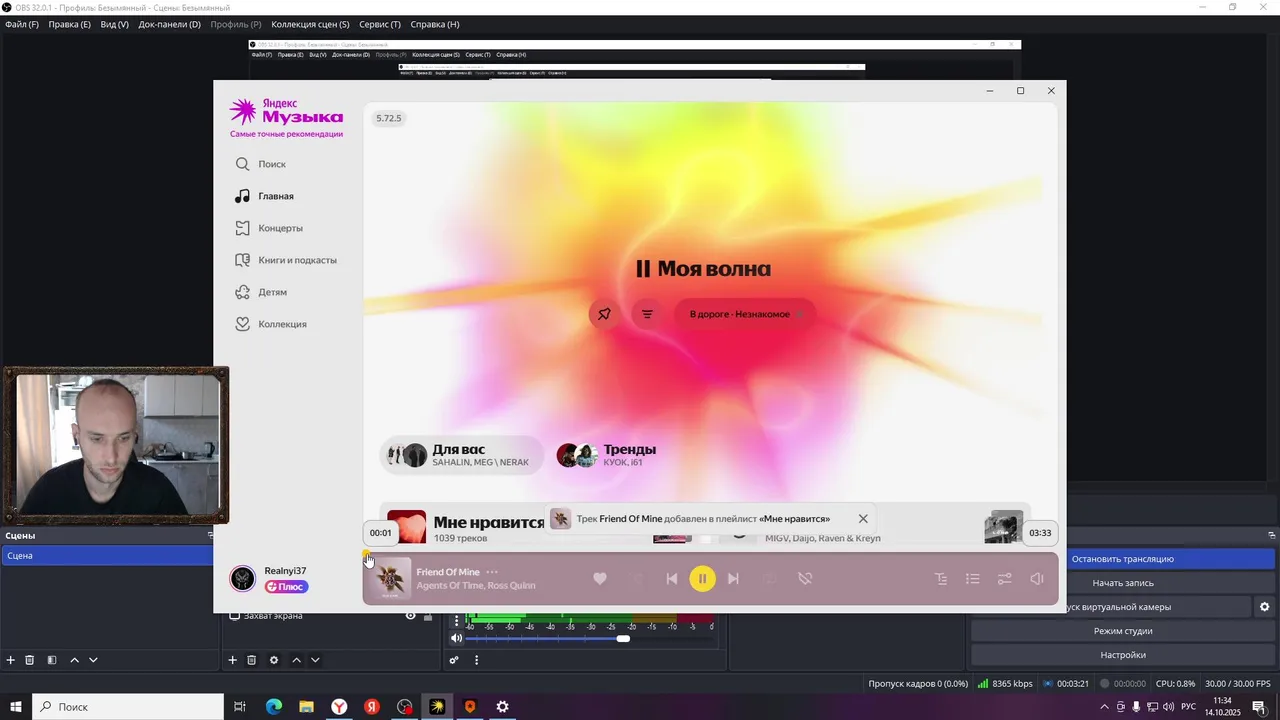Select Сцена in OBS scenes list
The height and width of the screenshot is (720, 1280).
(x=107, y=556)
